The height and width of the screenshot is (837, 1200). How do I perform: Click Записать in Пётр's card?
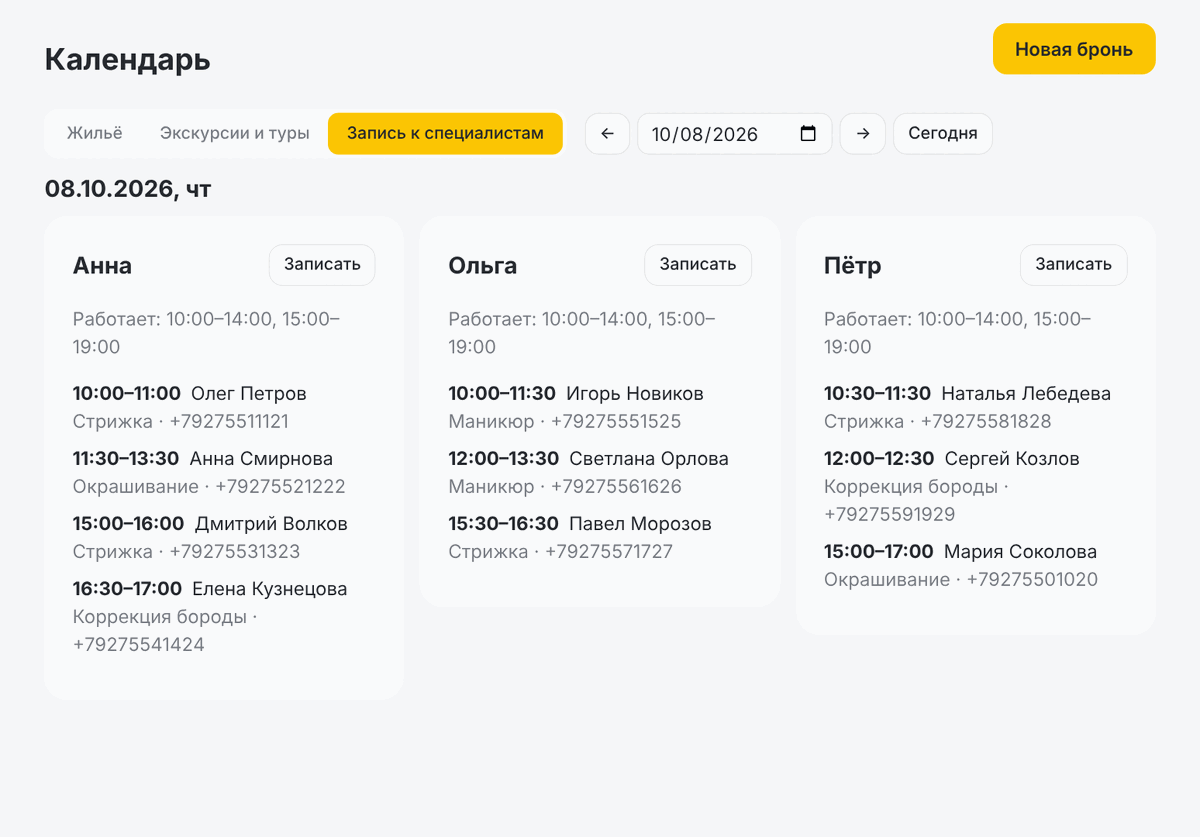click(x=1074, y=265)
